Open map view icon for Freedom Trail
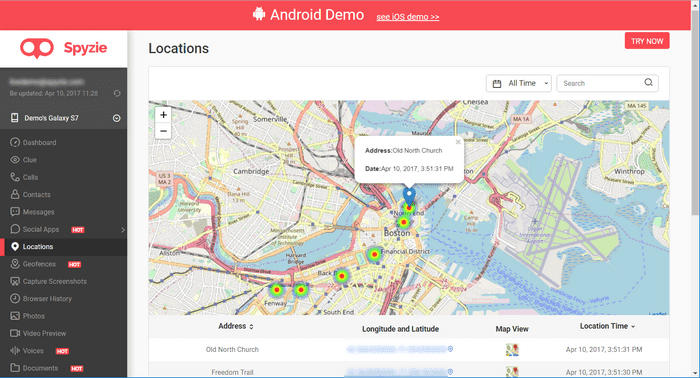This screenshot has width=700, height=378. pos(512,371)
